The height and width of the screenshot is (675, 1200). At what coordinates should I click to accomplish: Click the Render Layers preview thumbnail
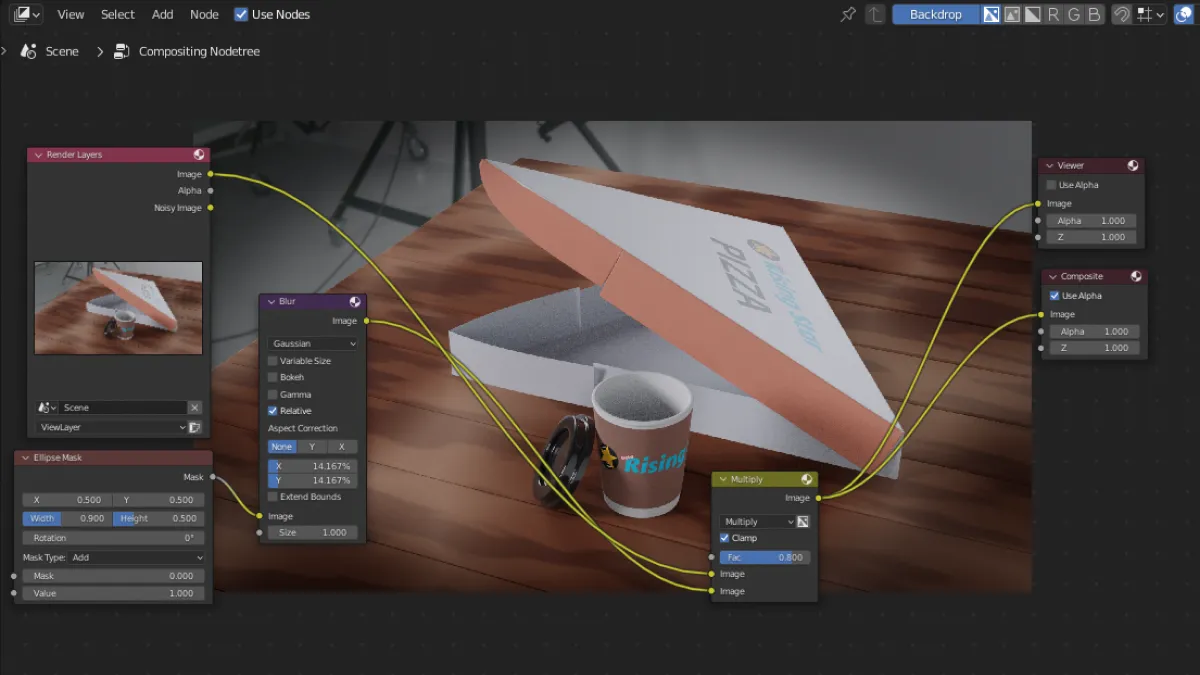click(x=118, y=308)
